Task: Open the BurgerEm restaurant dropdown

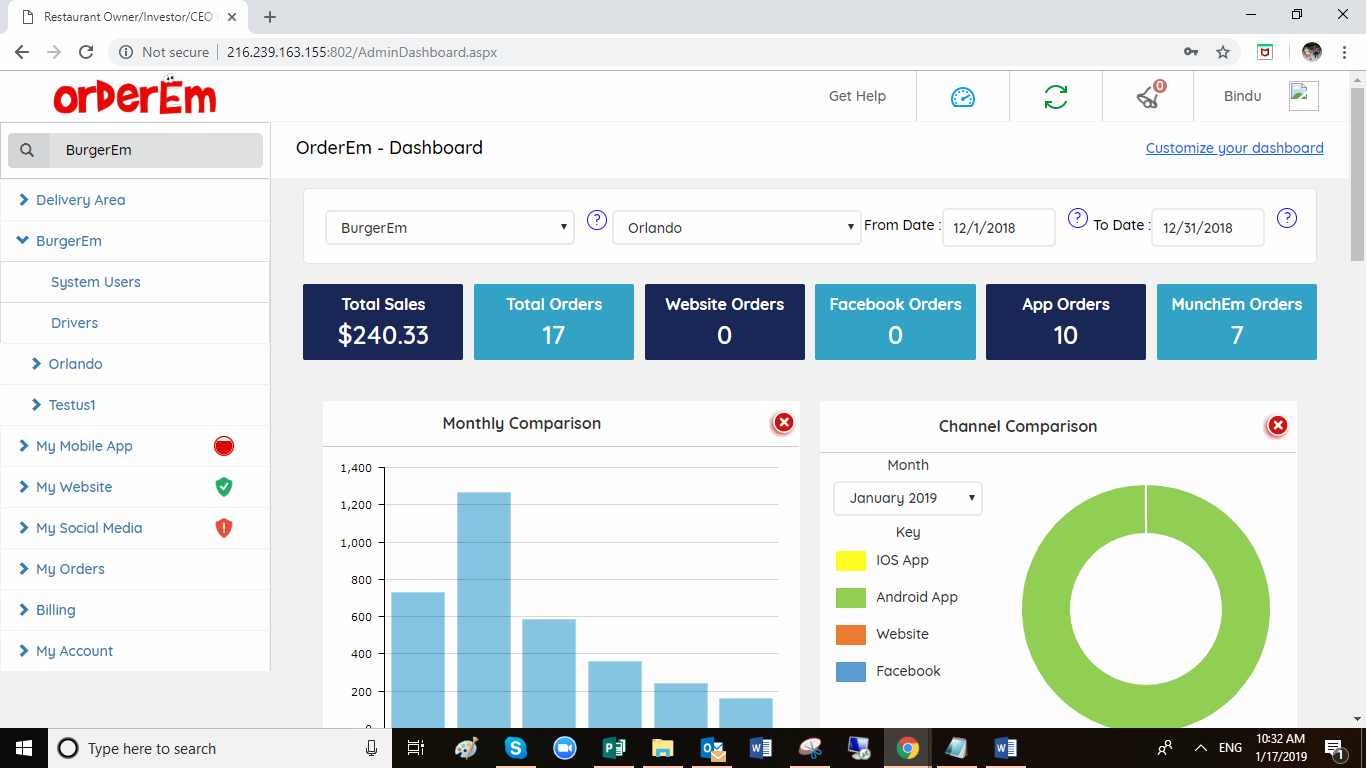Action: [450, 228]
